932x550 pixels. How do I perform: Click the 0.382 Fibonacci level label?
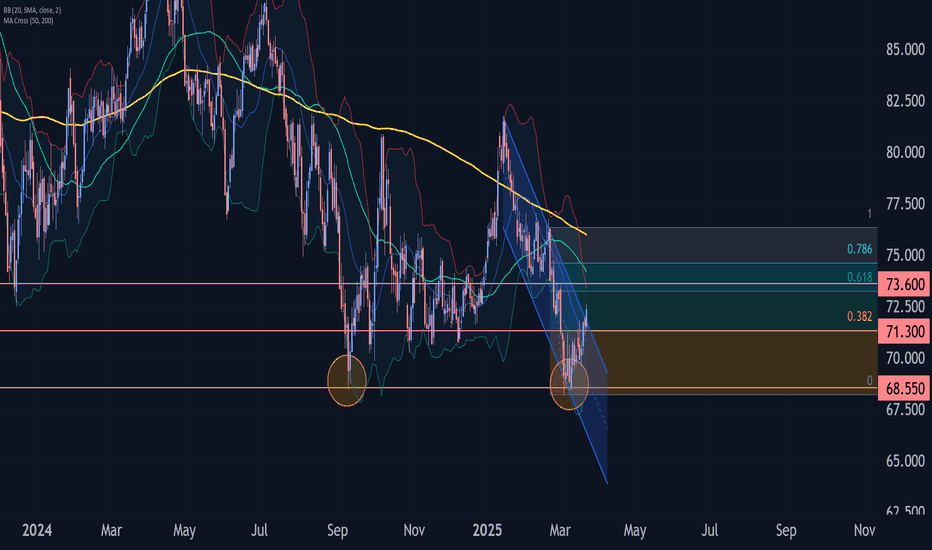click(859, 316)
